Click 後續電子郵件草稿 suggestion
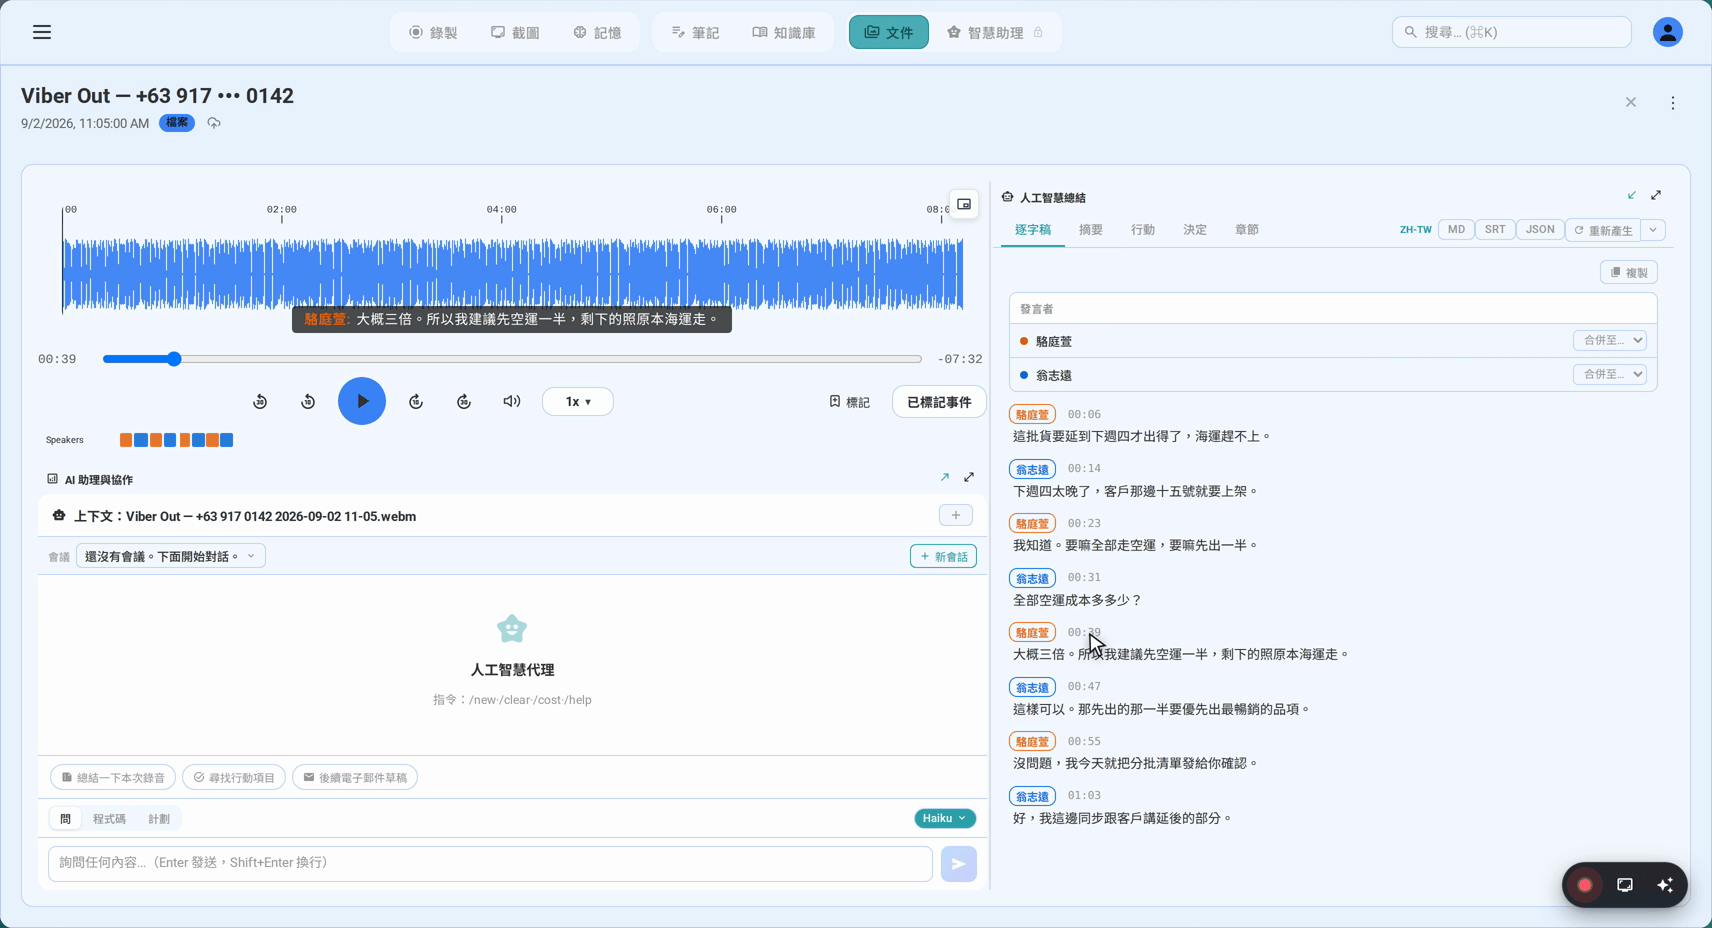The height and width of the screenshot is (928, 1712). [x=355, y=777]
